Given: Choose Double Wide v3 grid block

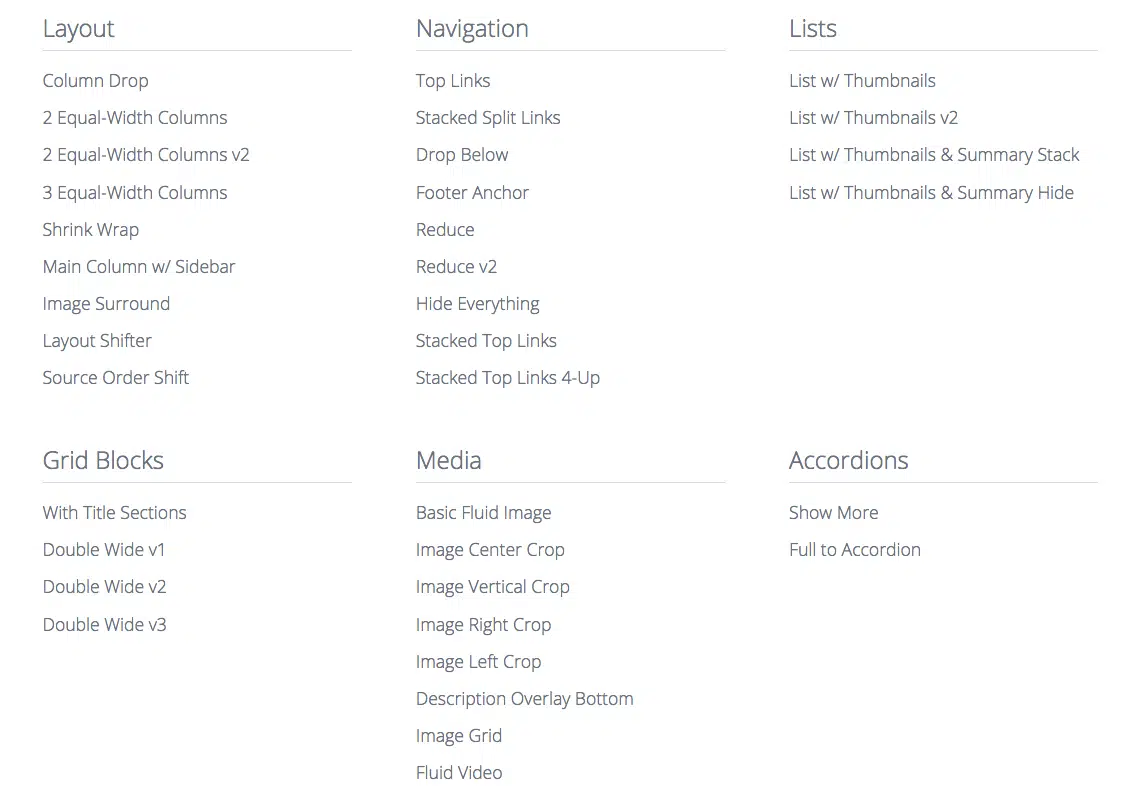Looking at the screenshot, I should click(104, 625).
